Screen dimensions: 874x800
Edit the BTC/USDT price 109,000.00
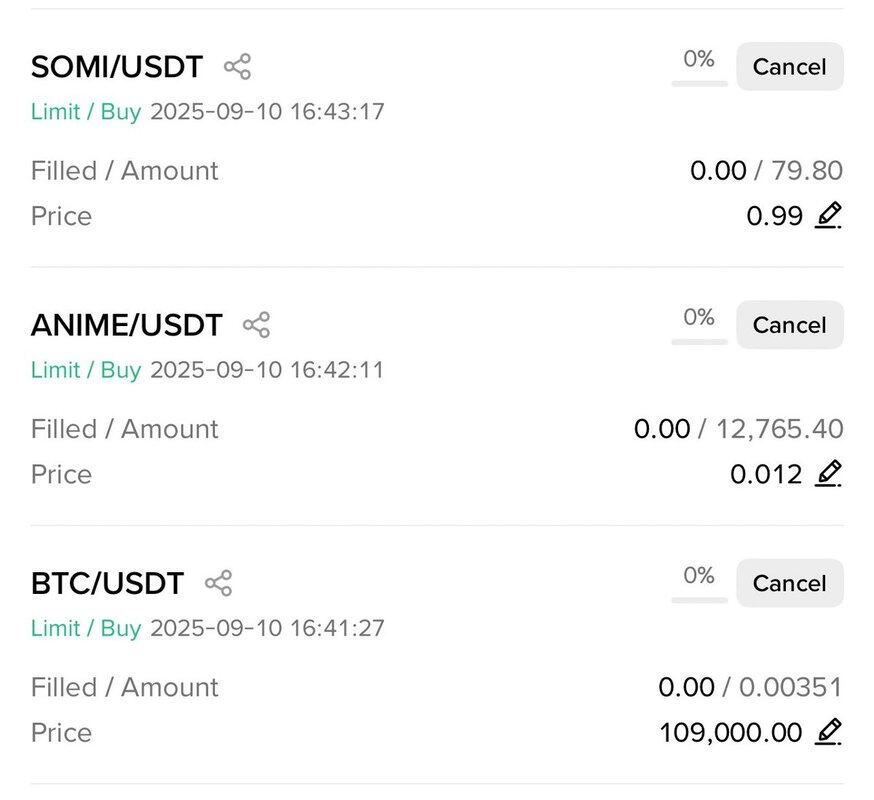[828, 732]
